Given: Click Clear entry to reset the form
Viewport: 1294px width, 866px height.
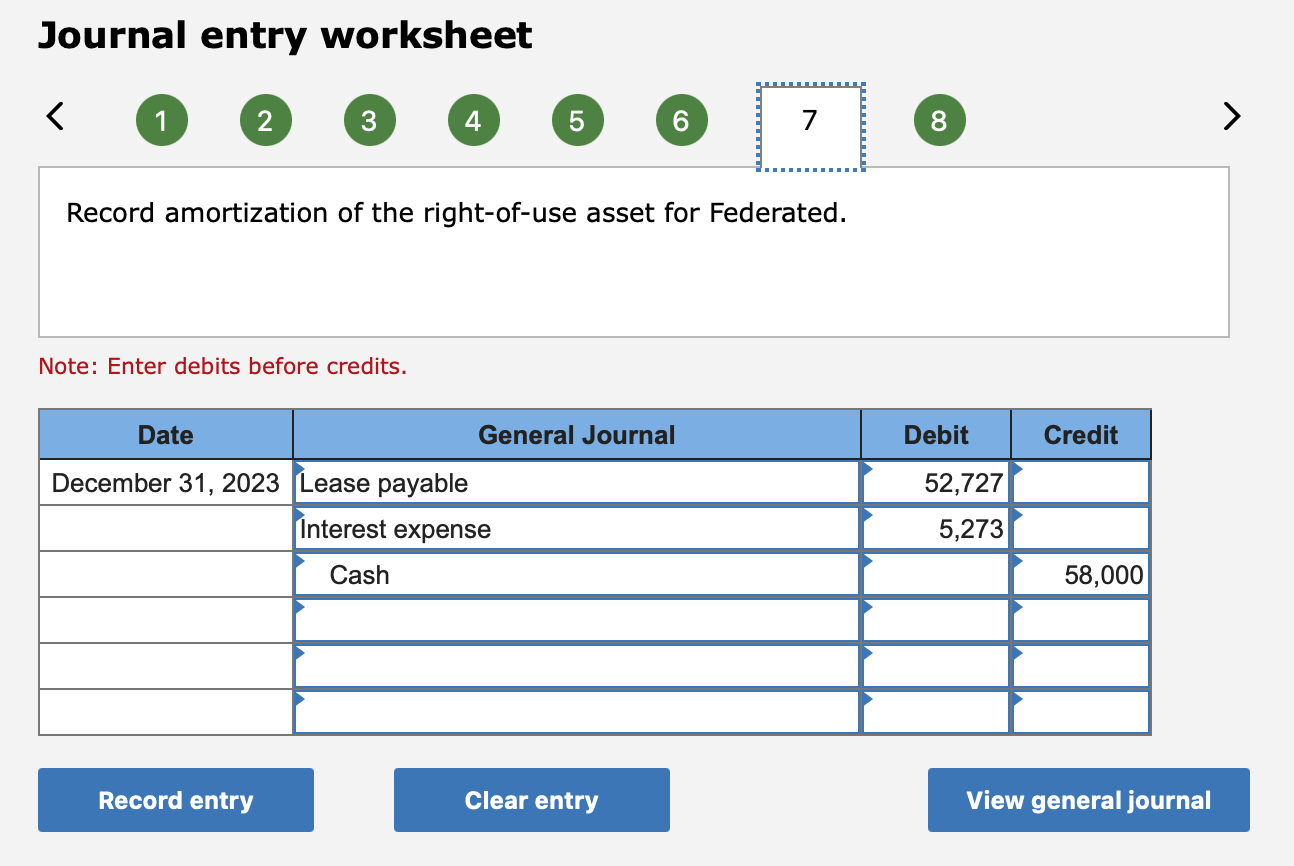Looking at the screenshot, I should click(x=531, y=800).
